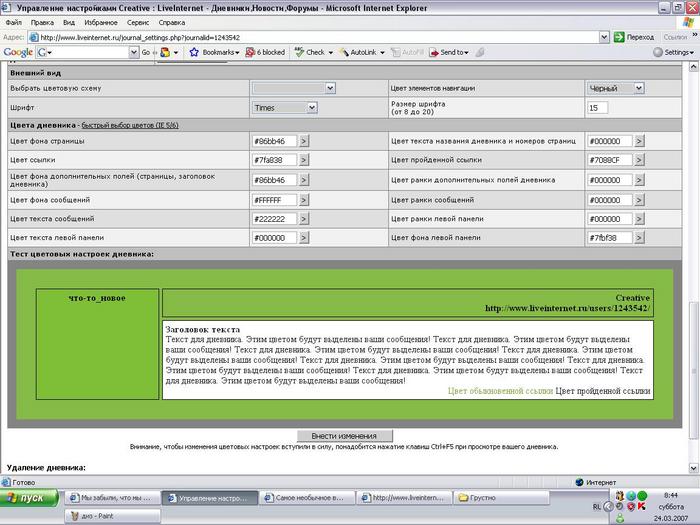The width and height of the screenshot is (700, 525).
Task: Open the color scheme selection dropdown
Action: 294,88
